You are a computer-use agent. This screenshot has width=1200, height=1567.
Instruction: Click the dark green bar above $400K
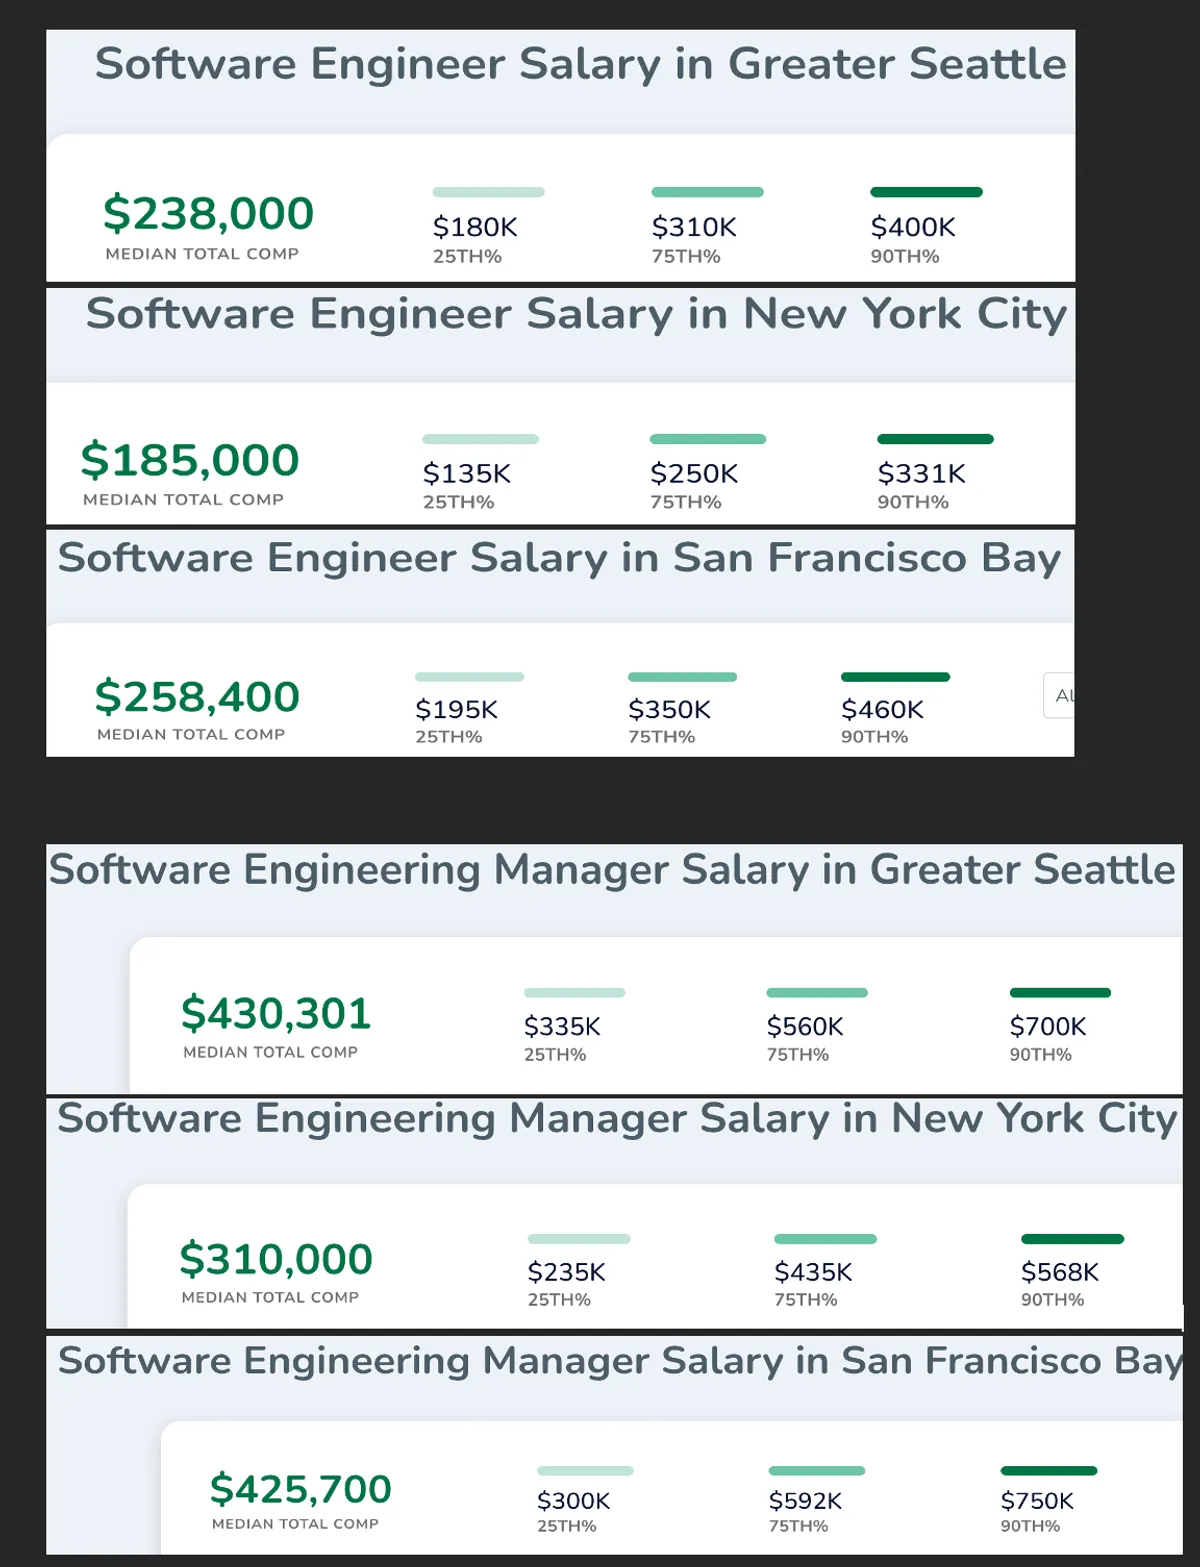point(926,192)
